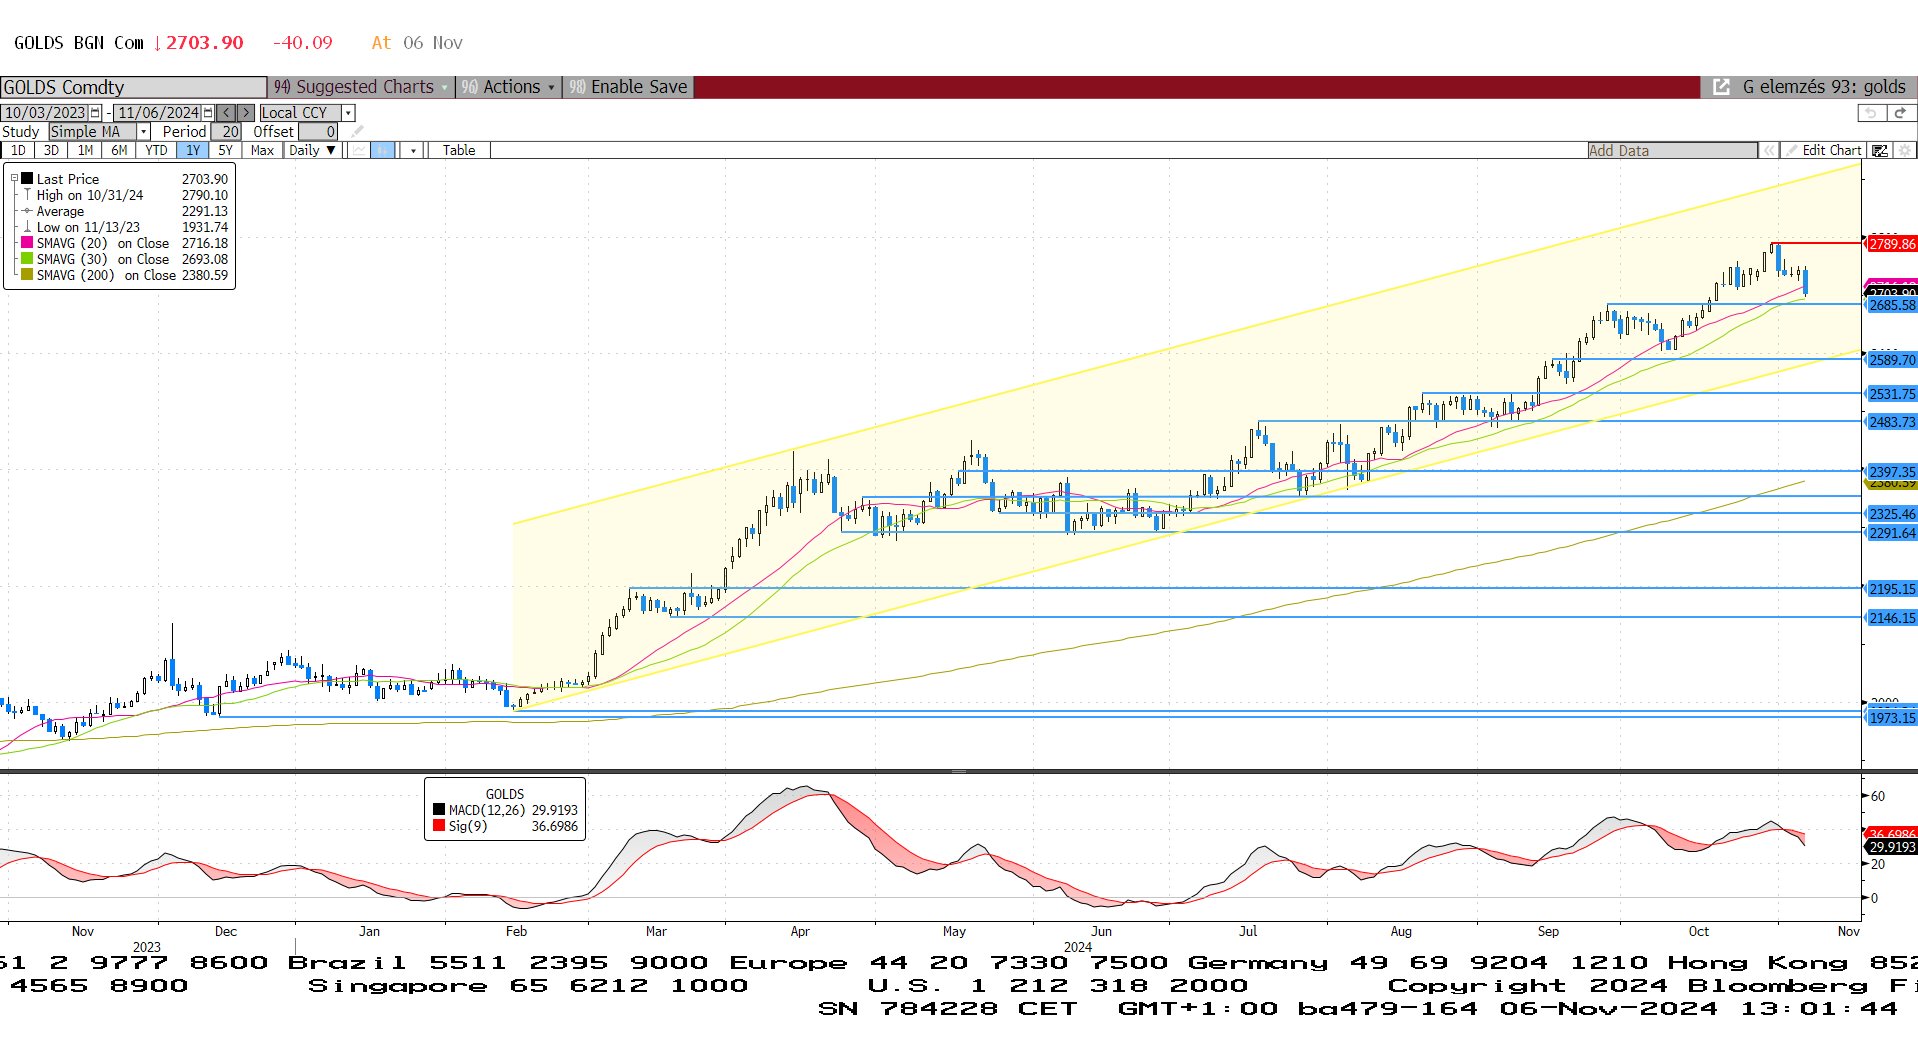Click the redo arrow button
The width and height of the screenshot is (1918, 1064).
(x=1900, y=113)
